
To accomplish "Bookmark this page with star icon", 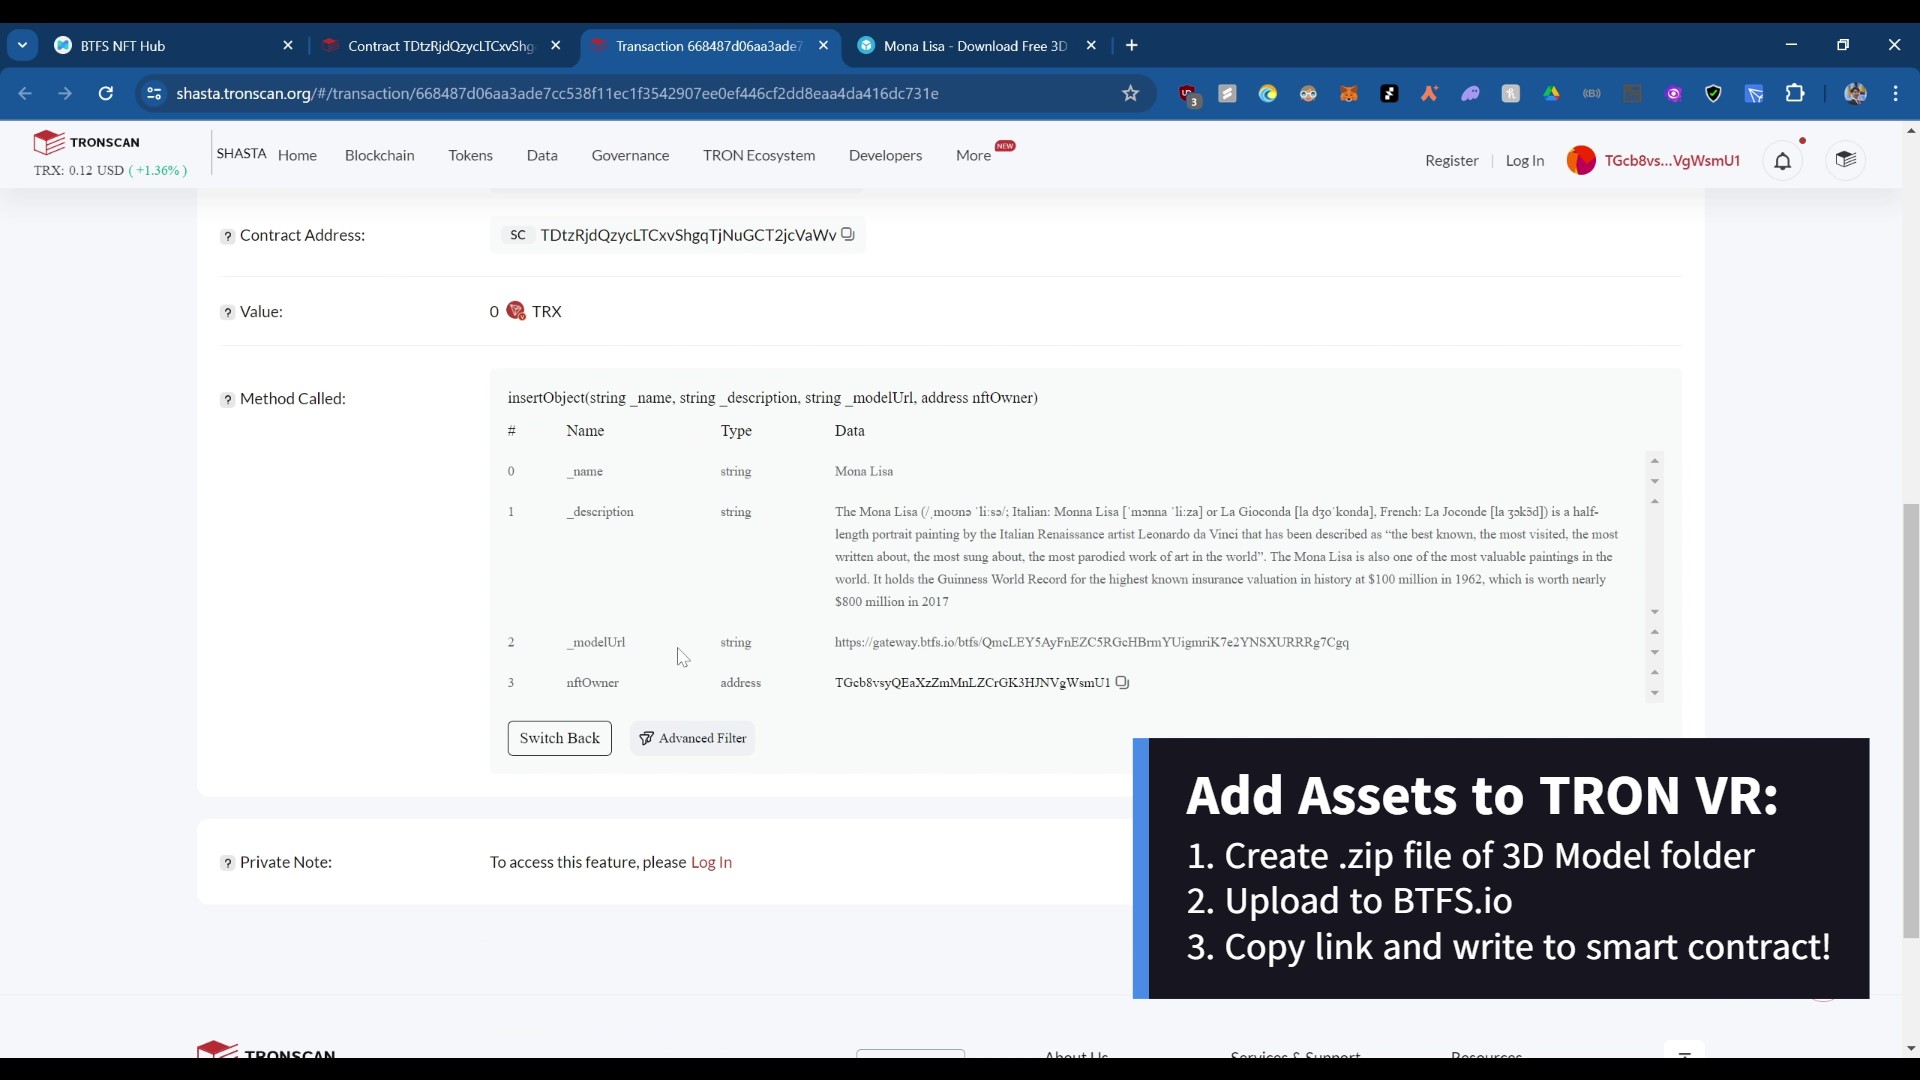I will (x=1131, y=94).
